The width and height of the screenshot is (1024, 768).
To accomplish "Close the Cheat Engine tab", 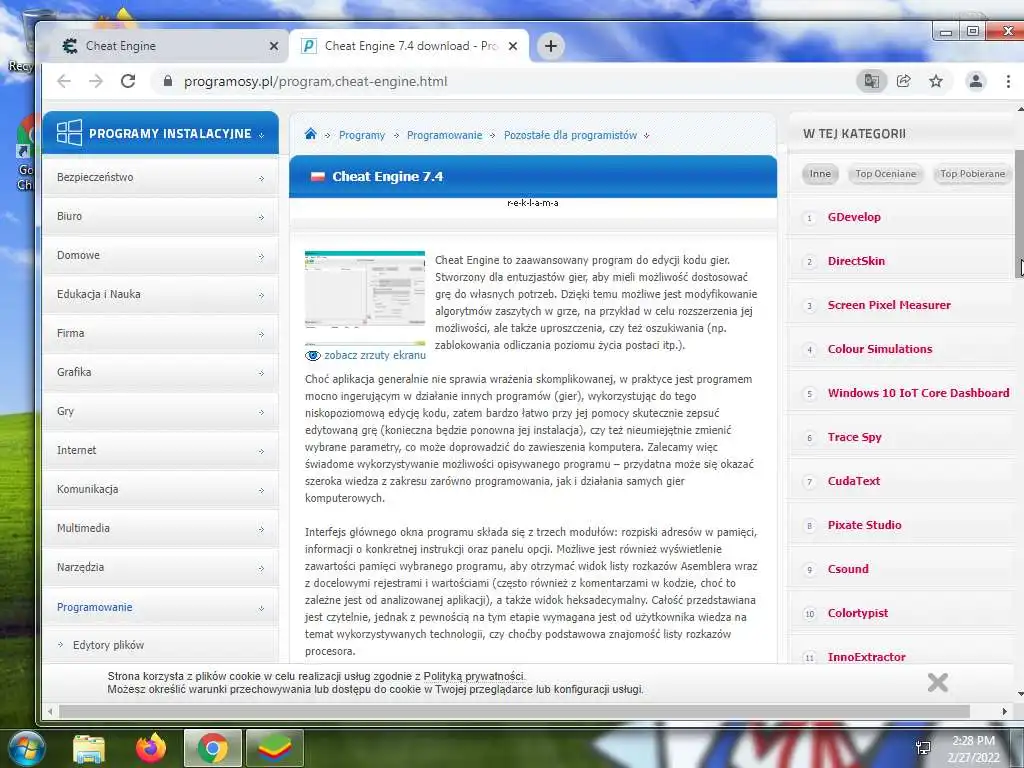I will [x=274, y=46].
